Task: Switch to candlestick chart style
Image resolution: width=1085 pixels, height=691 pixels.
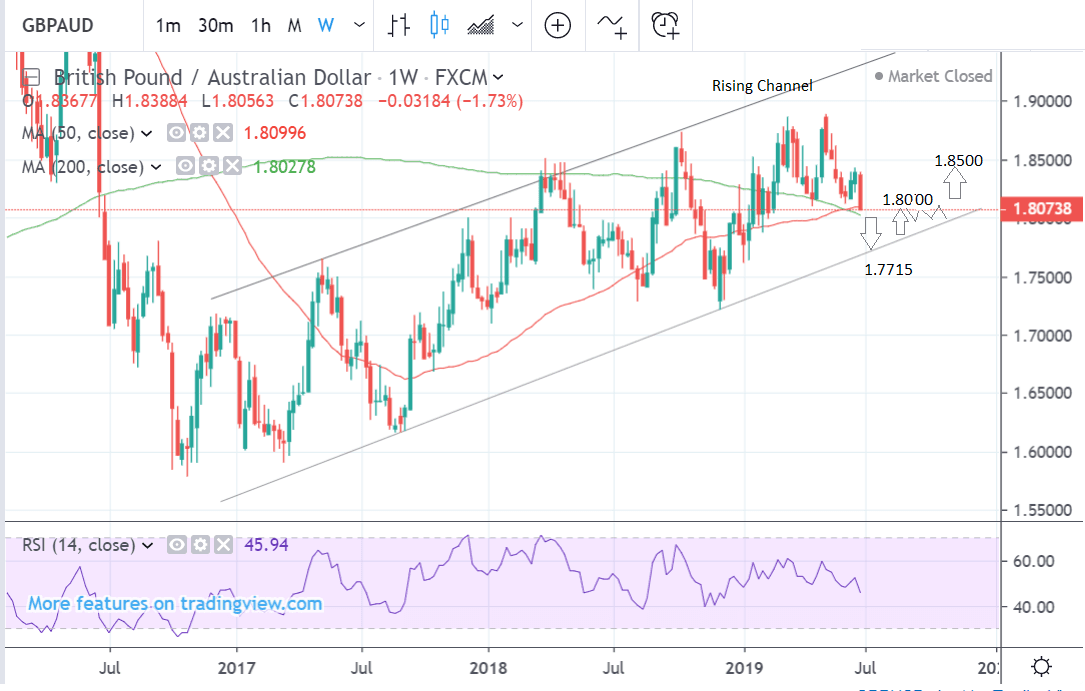Action: pyautogui.click(x=437, y=25)
